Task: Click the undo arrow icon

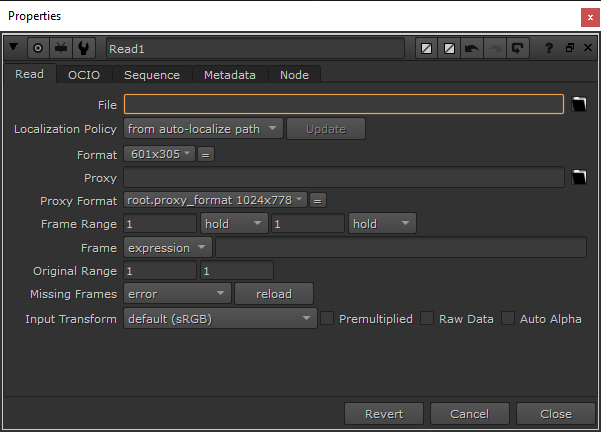Action: click(472, 48)
